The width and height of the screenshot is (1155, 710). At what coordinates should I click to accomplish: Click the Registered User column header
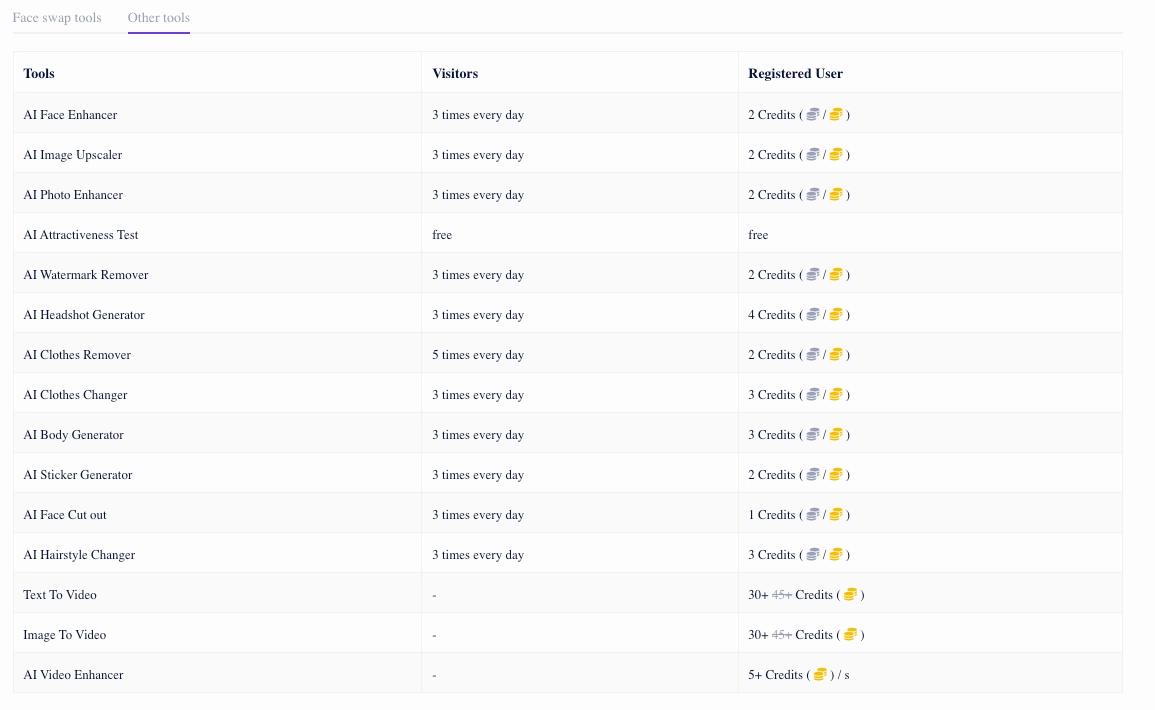coord(795,73)
